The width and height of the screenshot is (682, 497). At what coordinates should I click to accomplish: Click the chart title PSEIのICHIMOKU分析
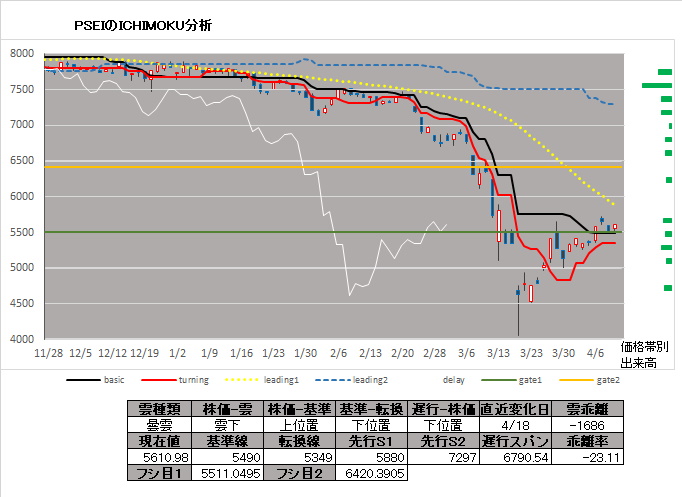143,26
